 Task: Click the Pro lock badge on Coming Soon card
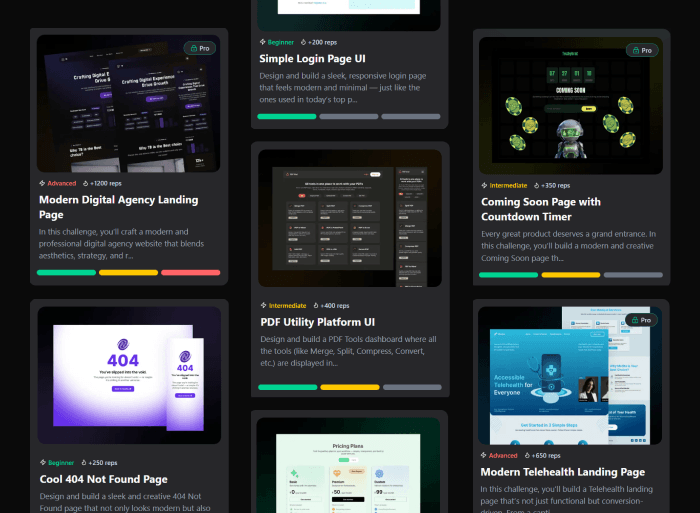point(640,50)
